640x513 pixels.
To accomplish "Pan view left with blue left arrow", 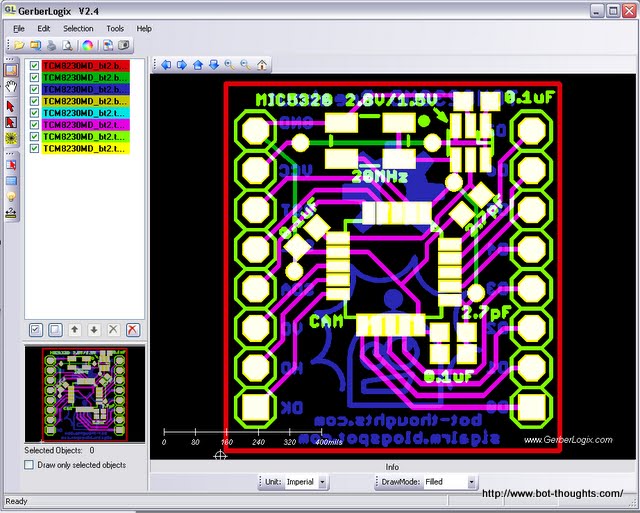I will click(x=166, y=64).
